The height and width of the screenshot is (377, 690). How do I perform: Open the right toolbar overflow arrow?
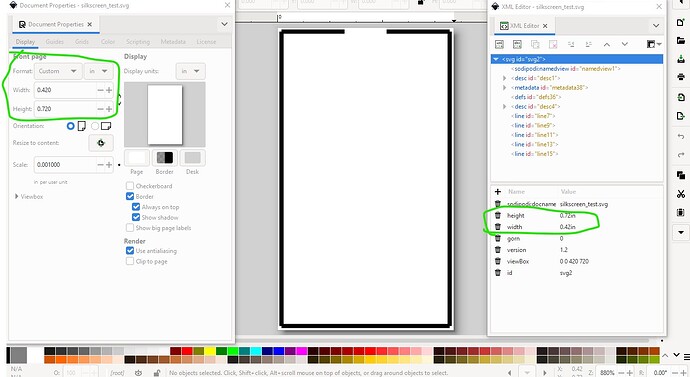(x=681, y=232)
